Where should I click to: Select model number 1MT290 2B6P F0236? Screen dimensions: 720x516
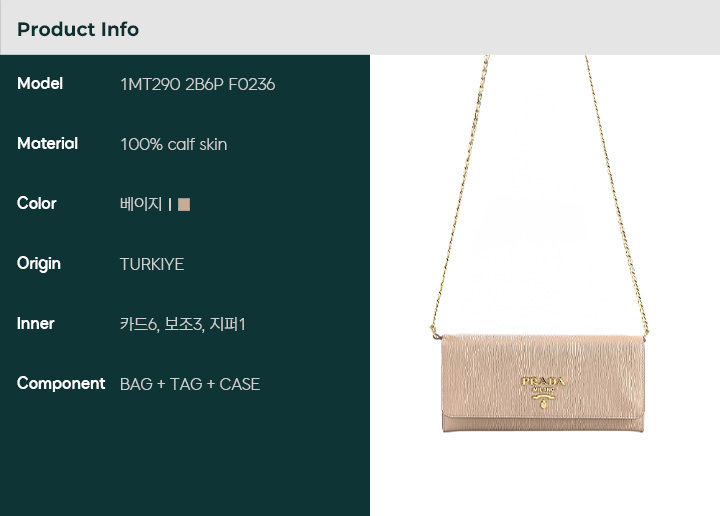(197, 84)
